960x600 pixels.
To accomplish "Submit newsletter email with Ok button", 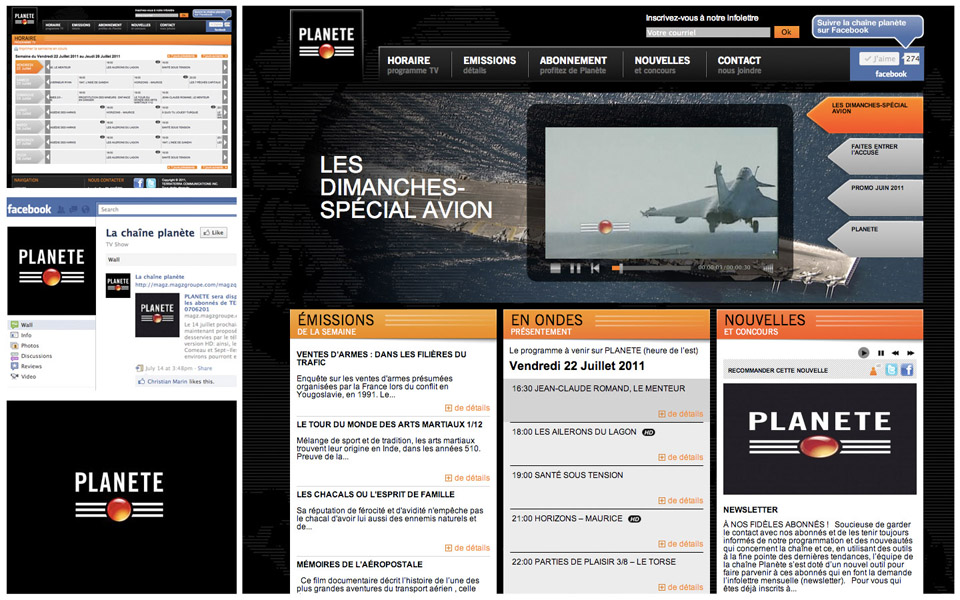I will pos(787,33).
